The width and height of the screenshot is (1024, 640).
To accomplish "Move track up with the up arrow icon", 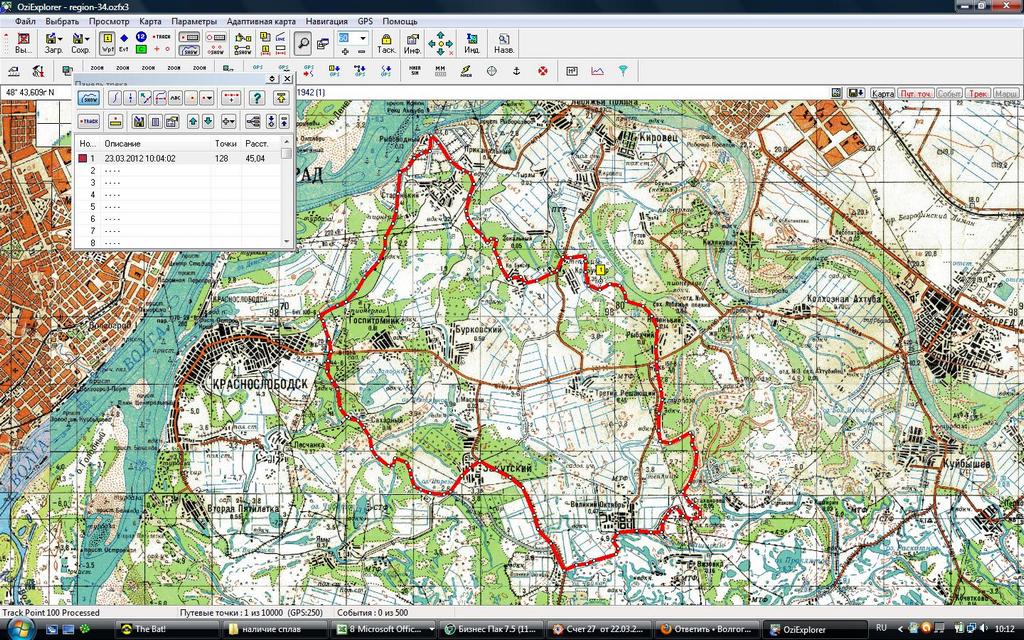I will 193,121.
